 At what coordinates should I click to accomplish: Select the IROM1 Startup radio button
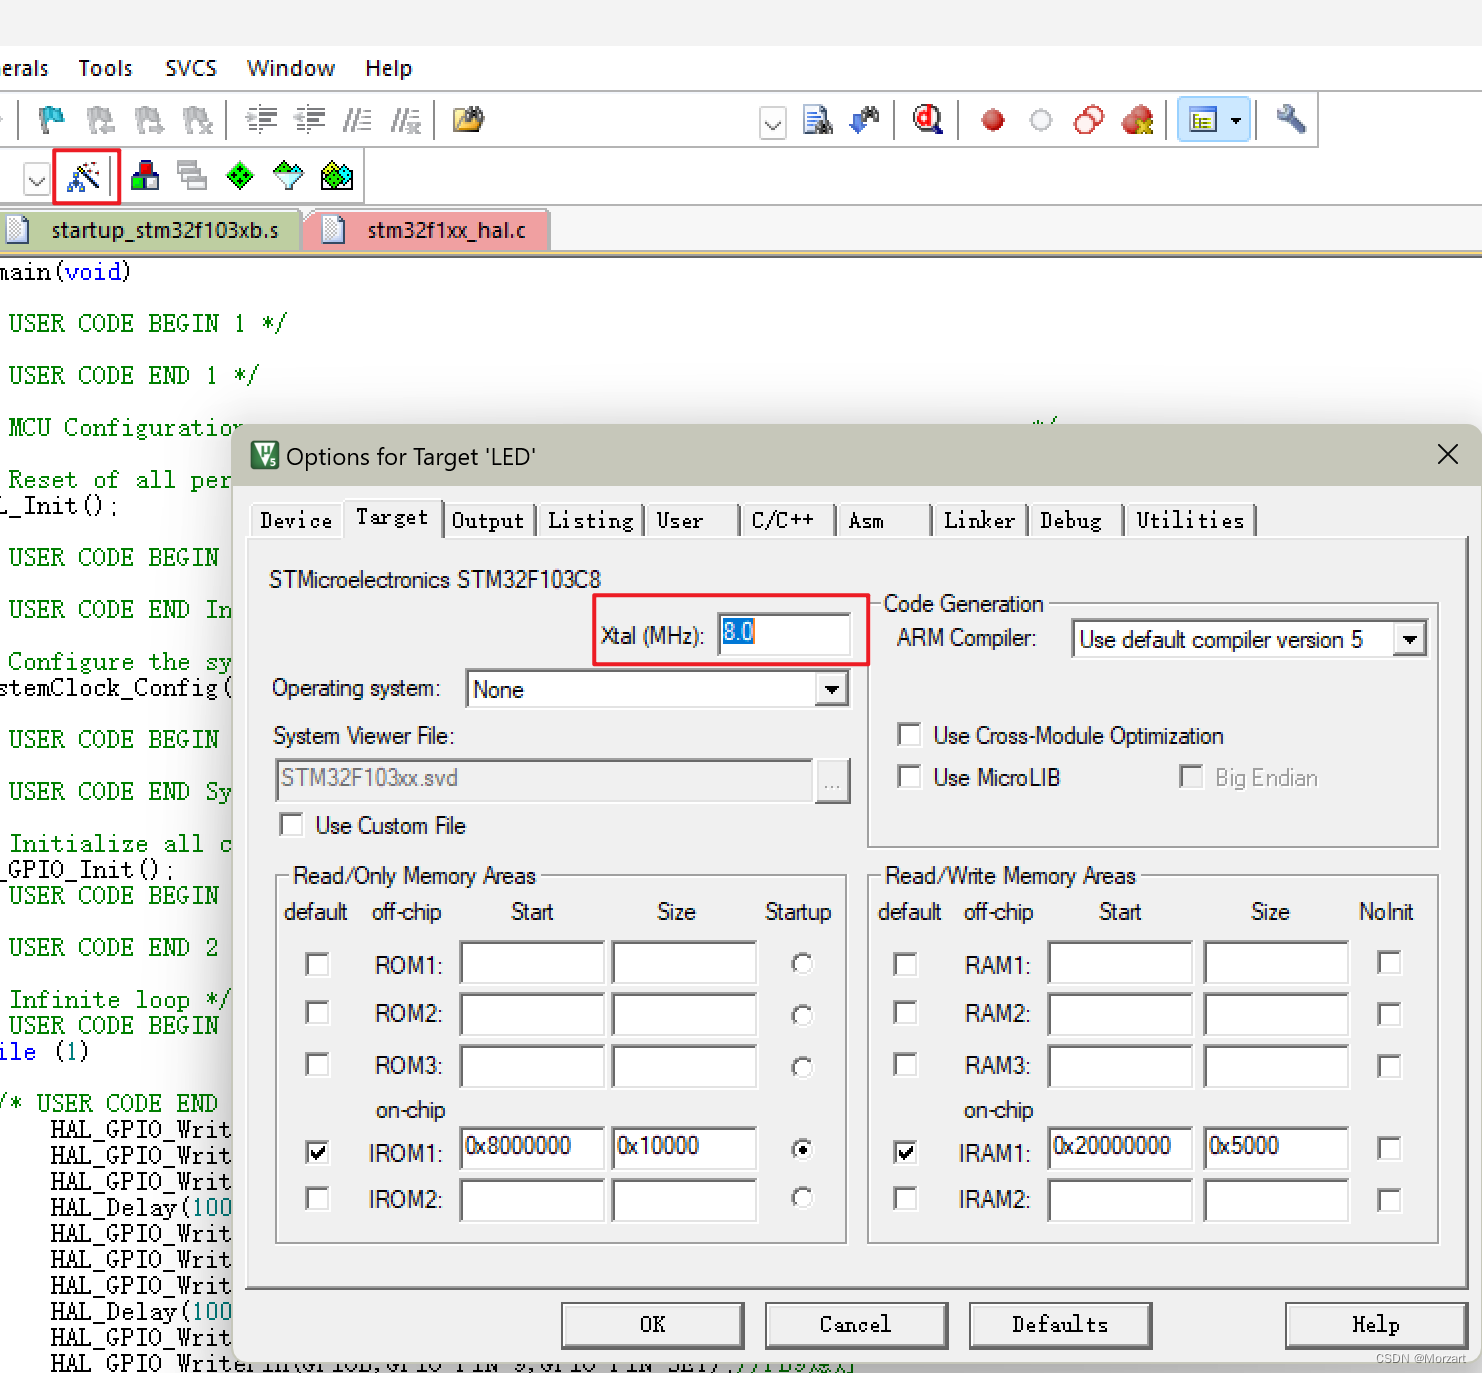click(802, 1150)
